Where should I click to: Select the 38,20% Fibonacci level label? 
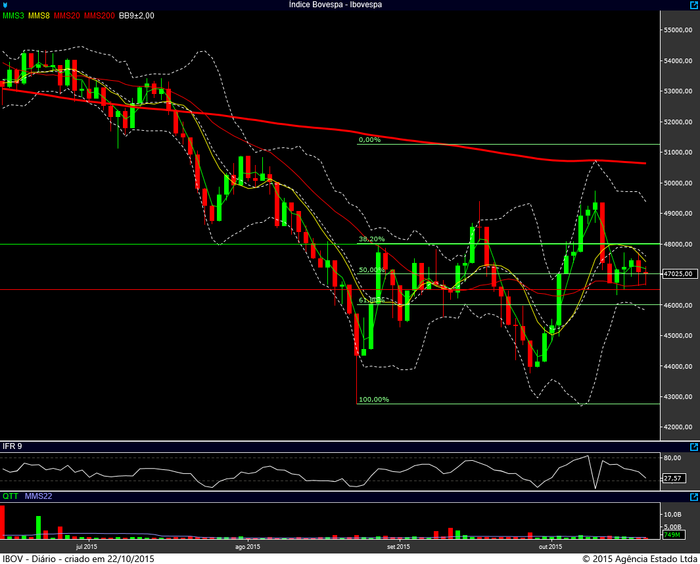click(x=371, y=239)
